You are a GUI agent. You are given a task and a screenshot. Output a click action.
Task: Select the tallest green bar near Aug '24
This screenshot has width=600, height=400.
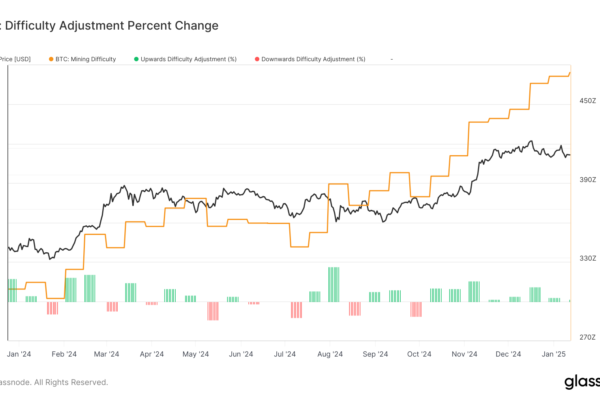point(333,284)
